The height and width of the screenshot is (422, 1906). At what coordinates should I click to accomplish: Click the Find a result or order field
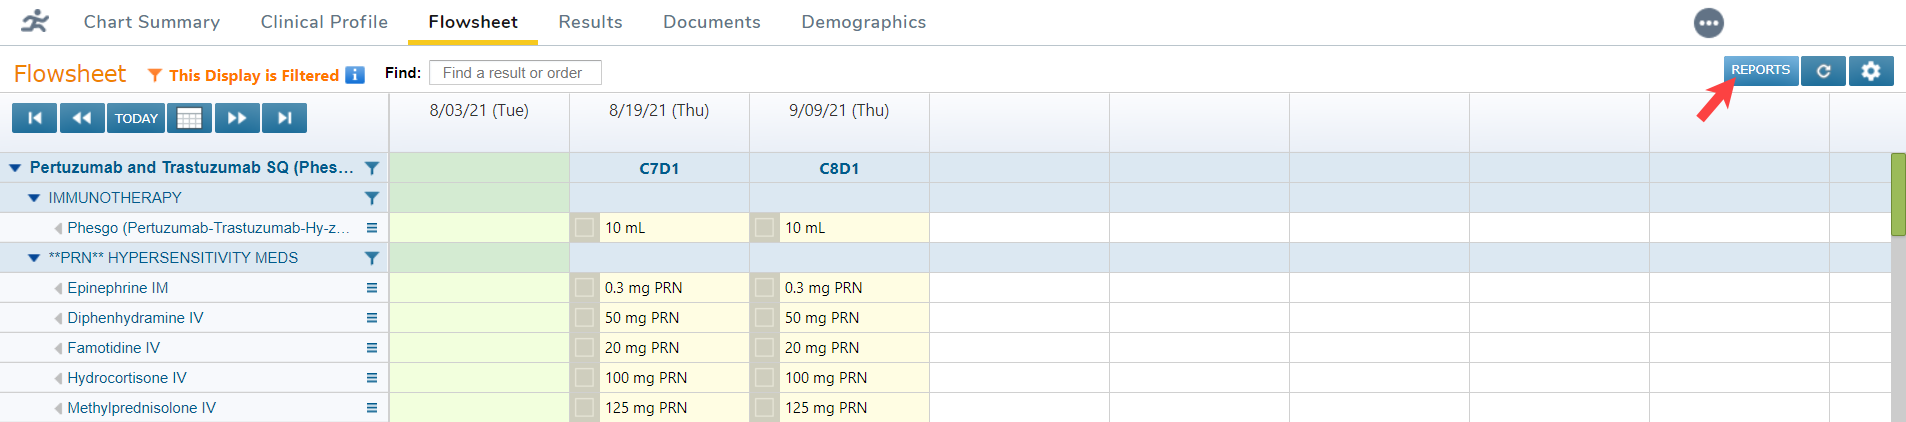(x=515, y=73)
